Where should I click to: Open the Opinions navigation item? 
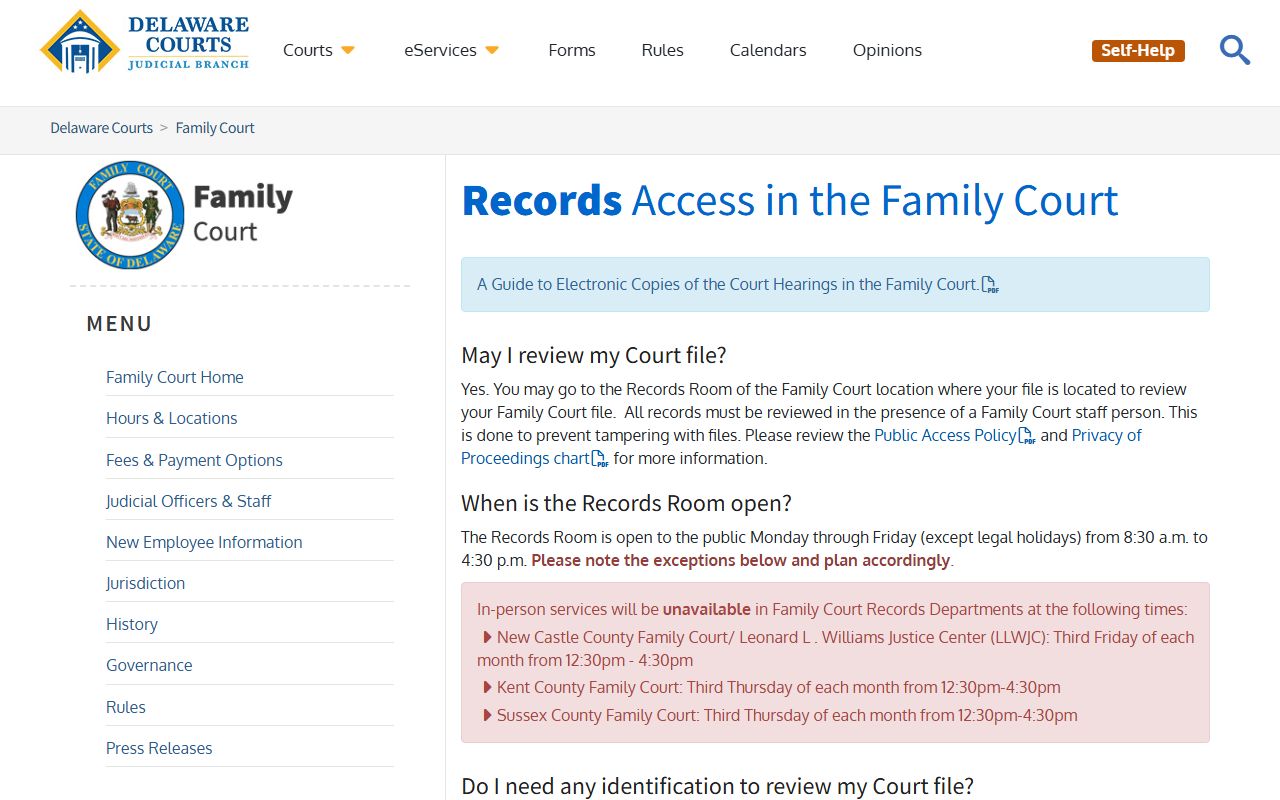pos(887,50)
